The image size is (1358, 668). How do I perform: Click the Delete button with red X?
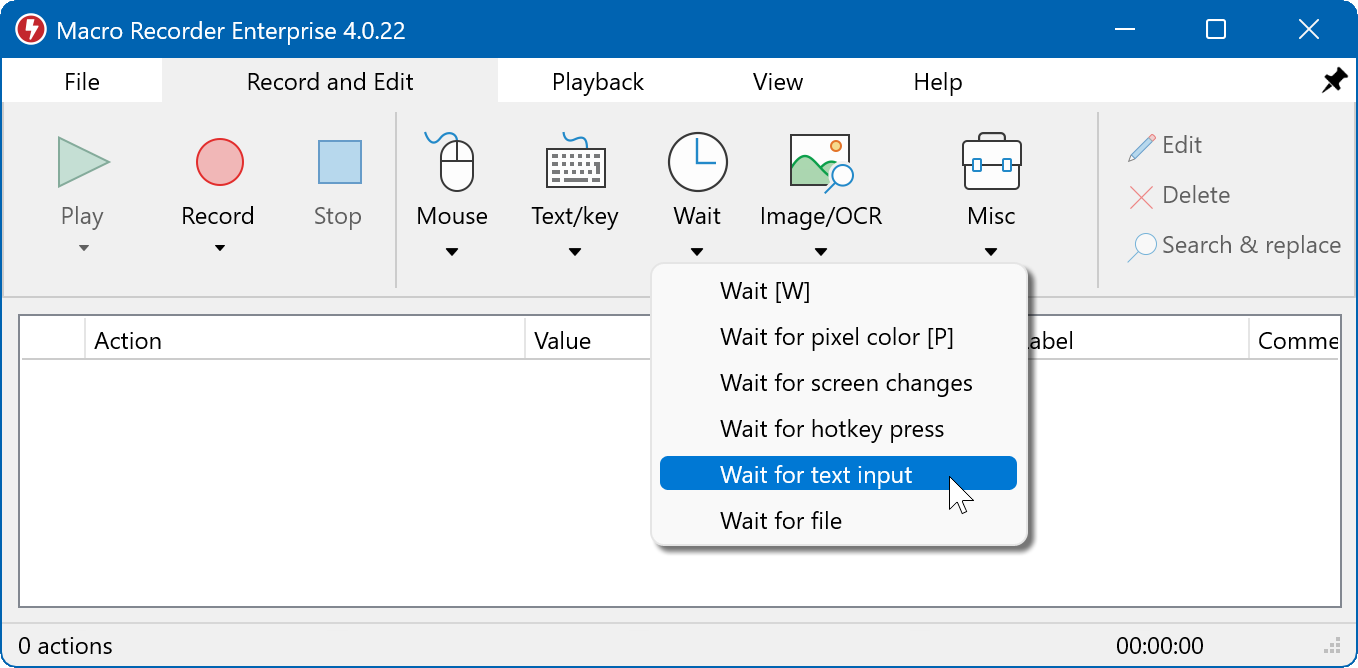coord(1181,196)
